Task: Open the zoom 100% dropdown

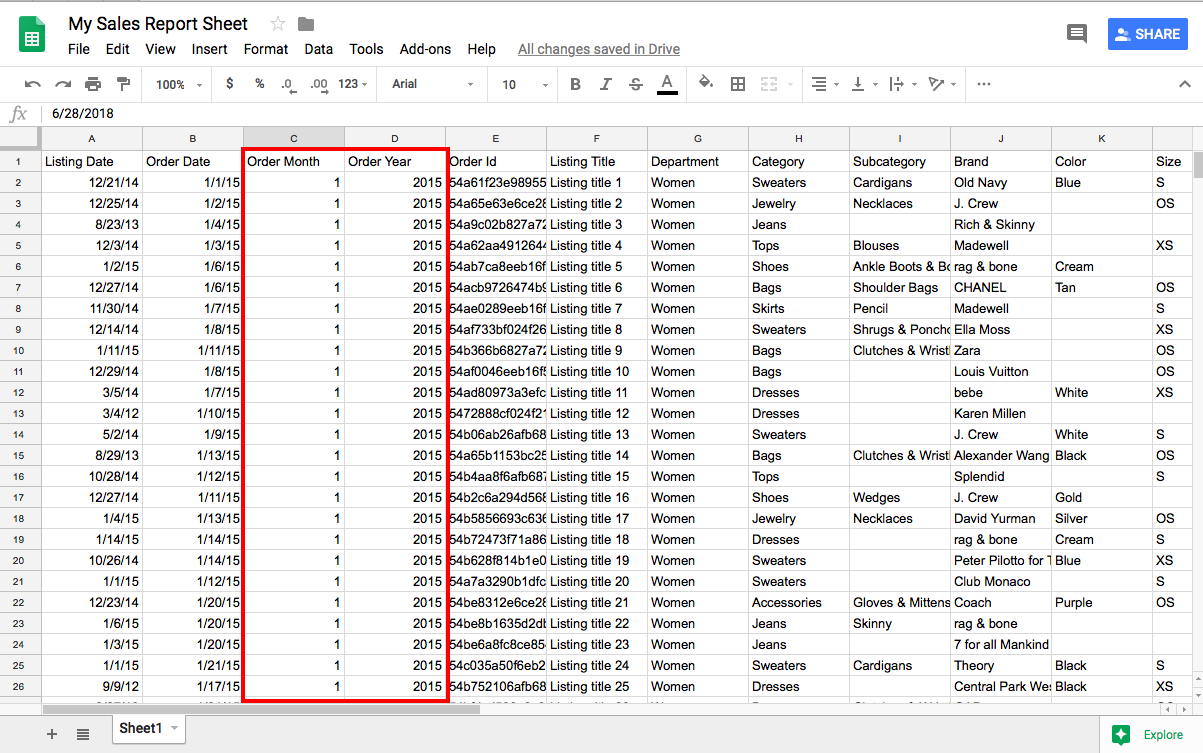Action: coord(178,85)
